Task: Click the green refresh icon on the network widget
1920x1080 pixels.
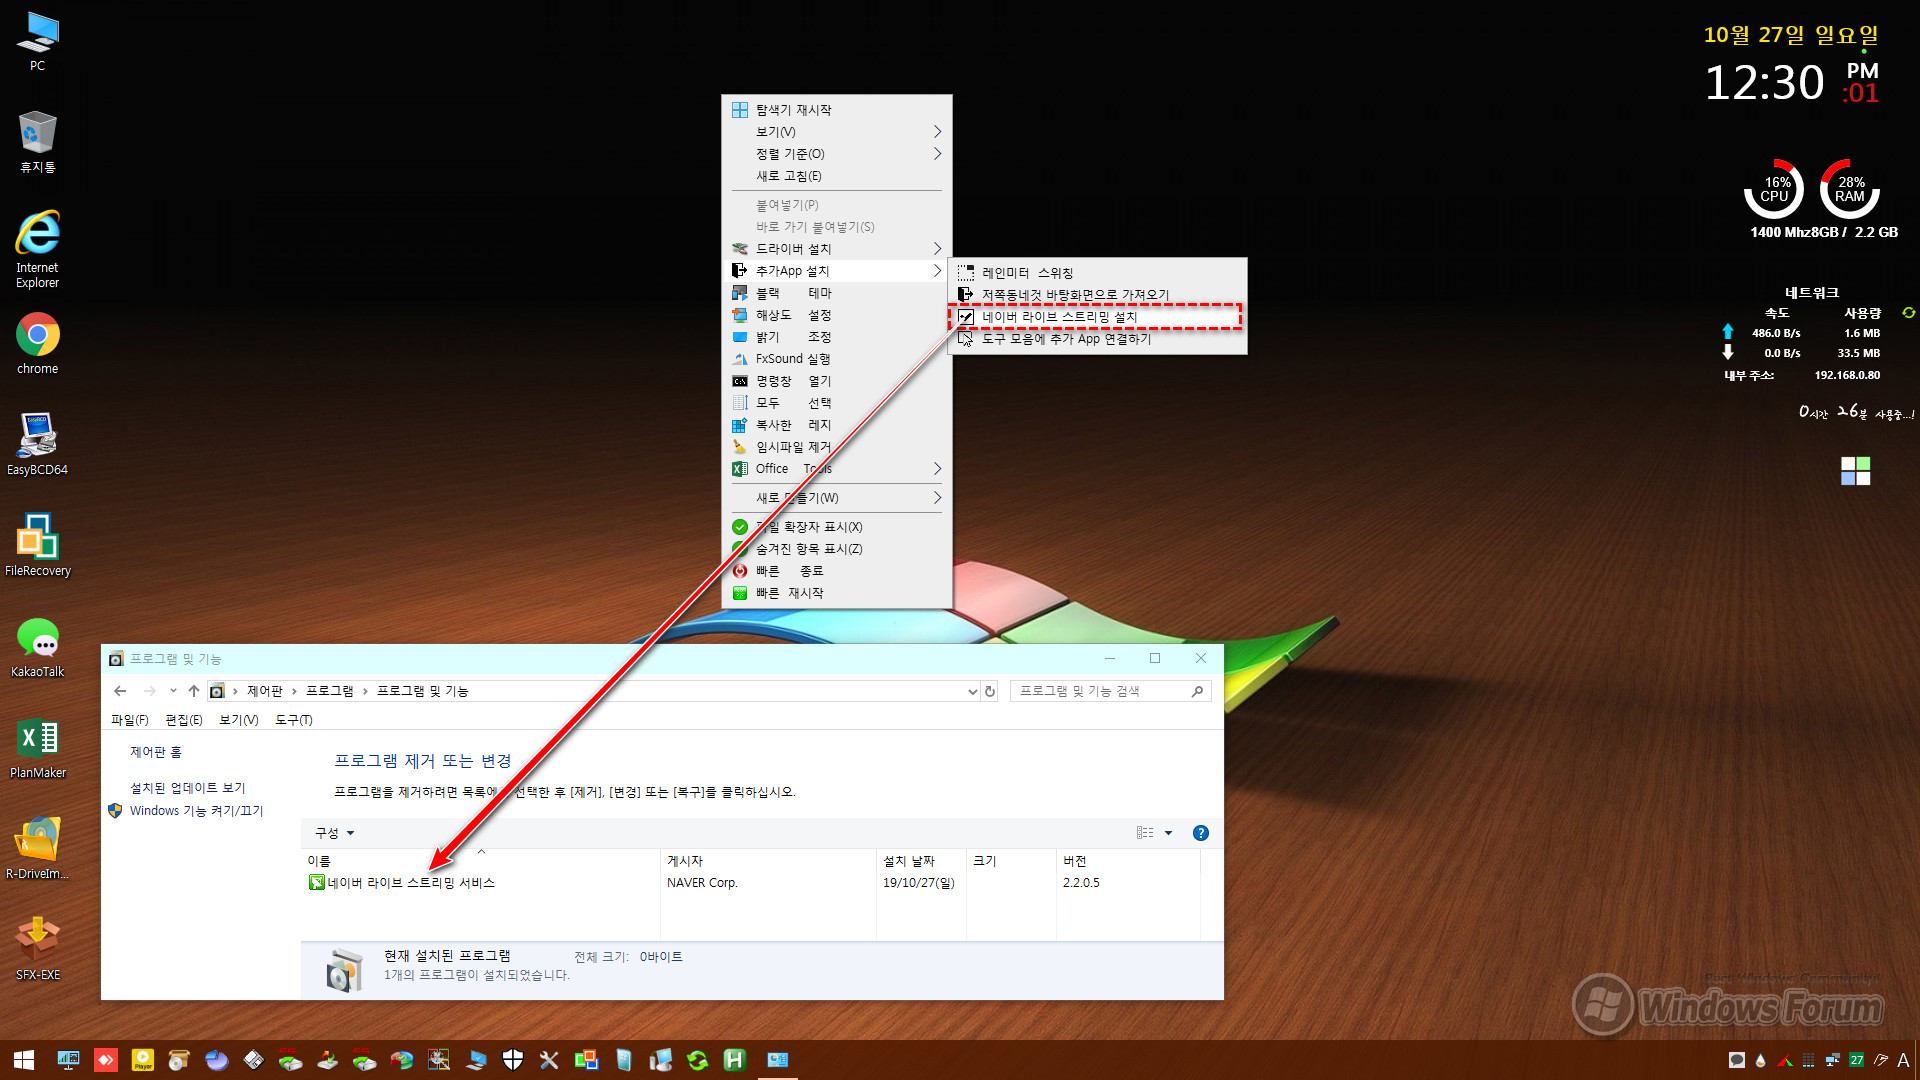Action: coord(1908,313)
